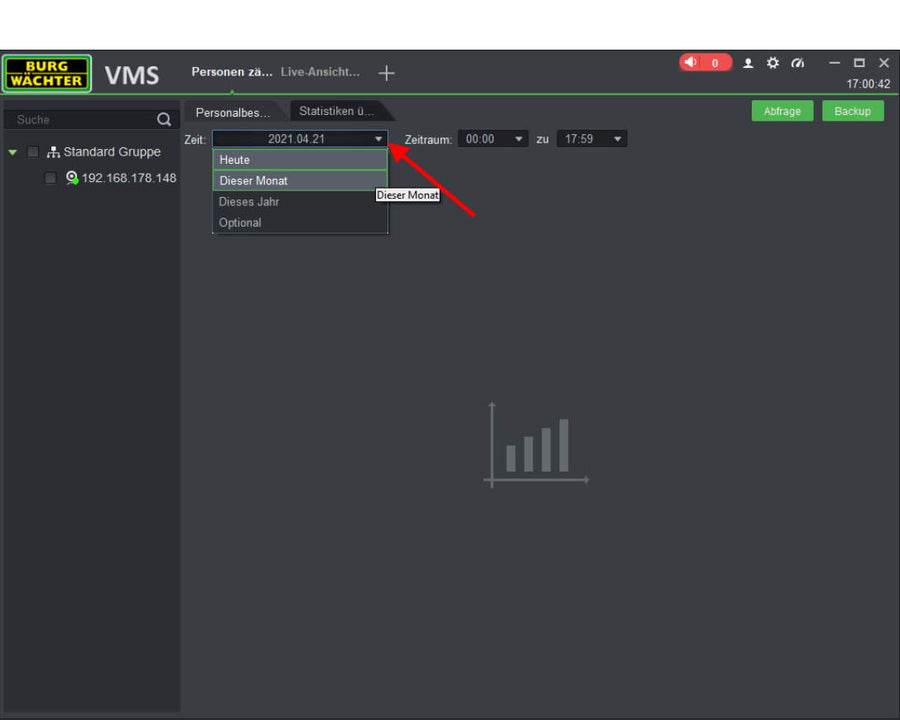Open the Zeit date dropdown
This screenshot has width=900, height=720.
point(299,139)
